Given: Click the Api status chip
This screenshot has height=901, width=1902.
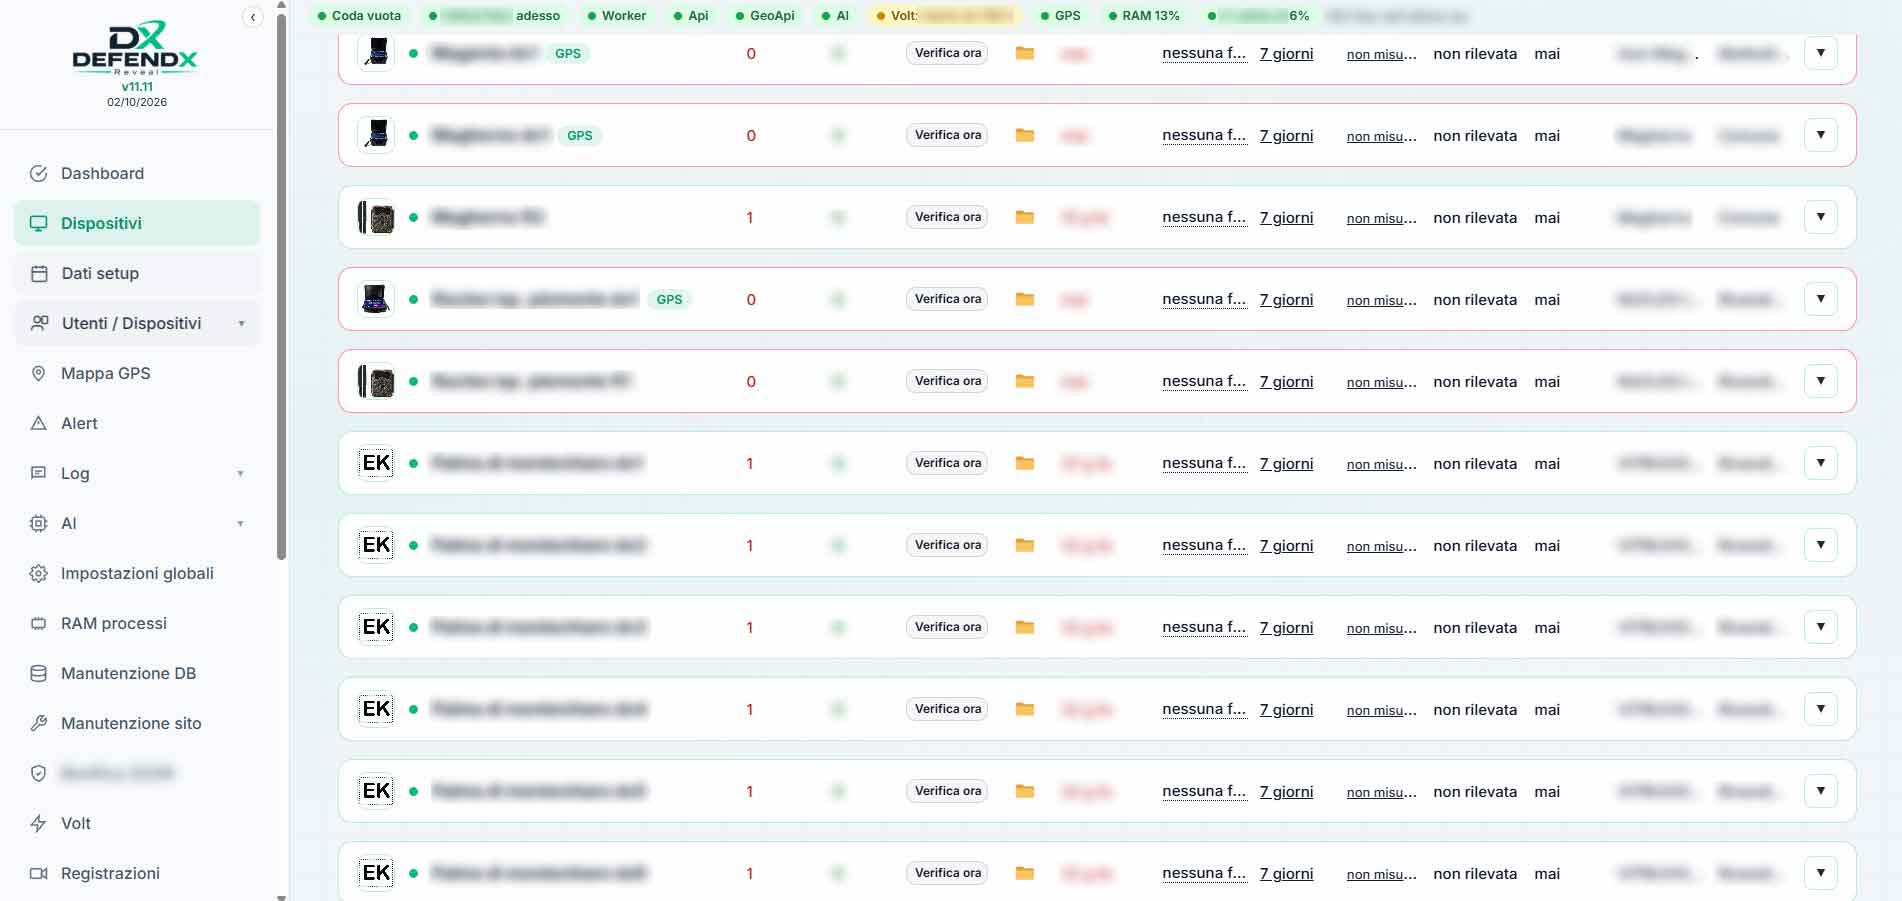Looking at the screenshot, I should pyautogui.click(x=691, y=16).
